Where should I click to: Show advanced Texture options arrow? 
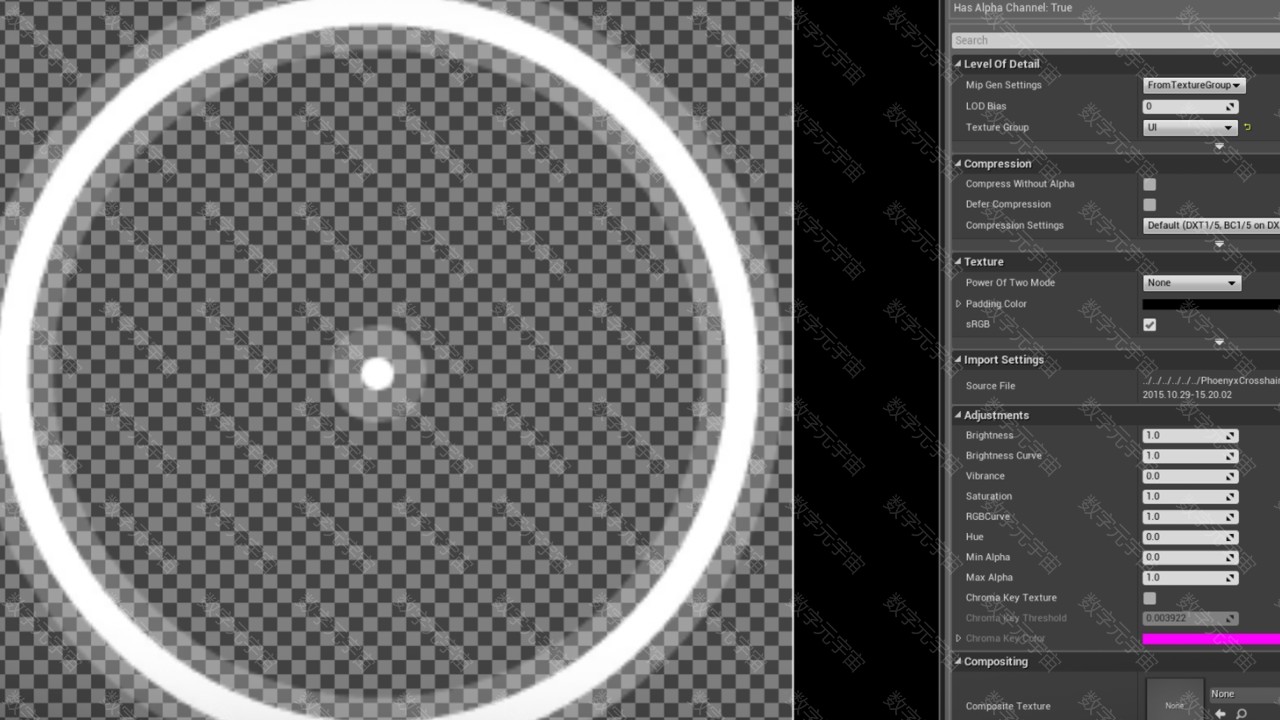1219,343
